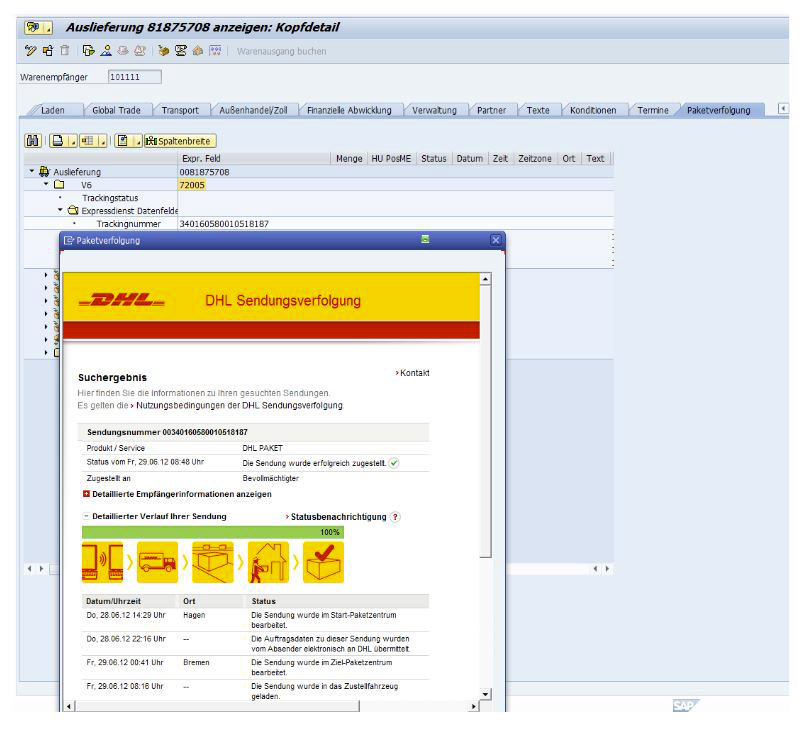Image resolution: width=804 pixels, height=730 pixels.
Task: Click the DHL delivery truck step icon
Action: 158,562
